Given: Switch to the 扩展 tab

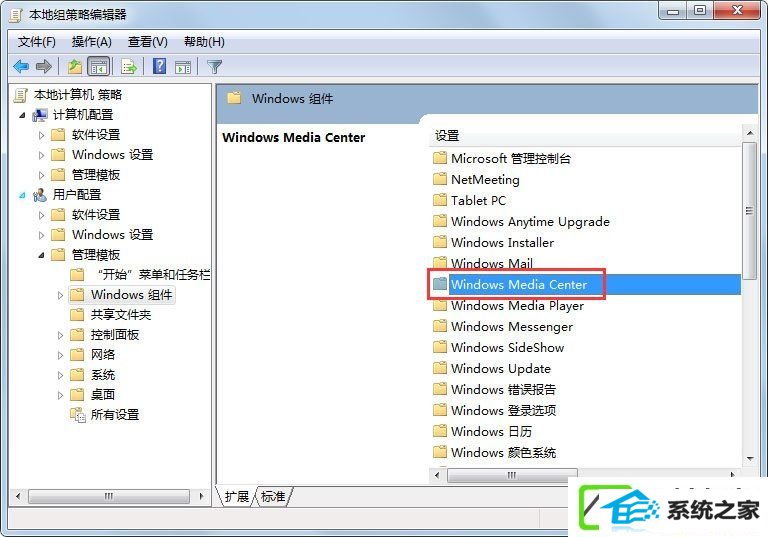Looking at the screenshot, I should 237,496.
